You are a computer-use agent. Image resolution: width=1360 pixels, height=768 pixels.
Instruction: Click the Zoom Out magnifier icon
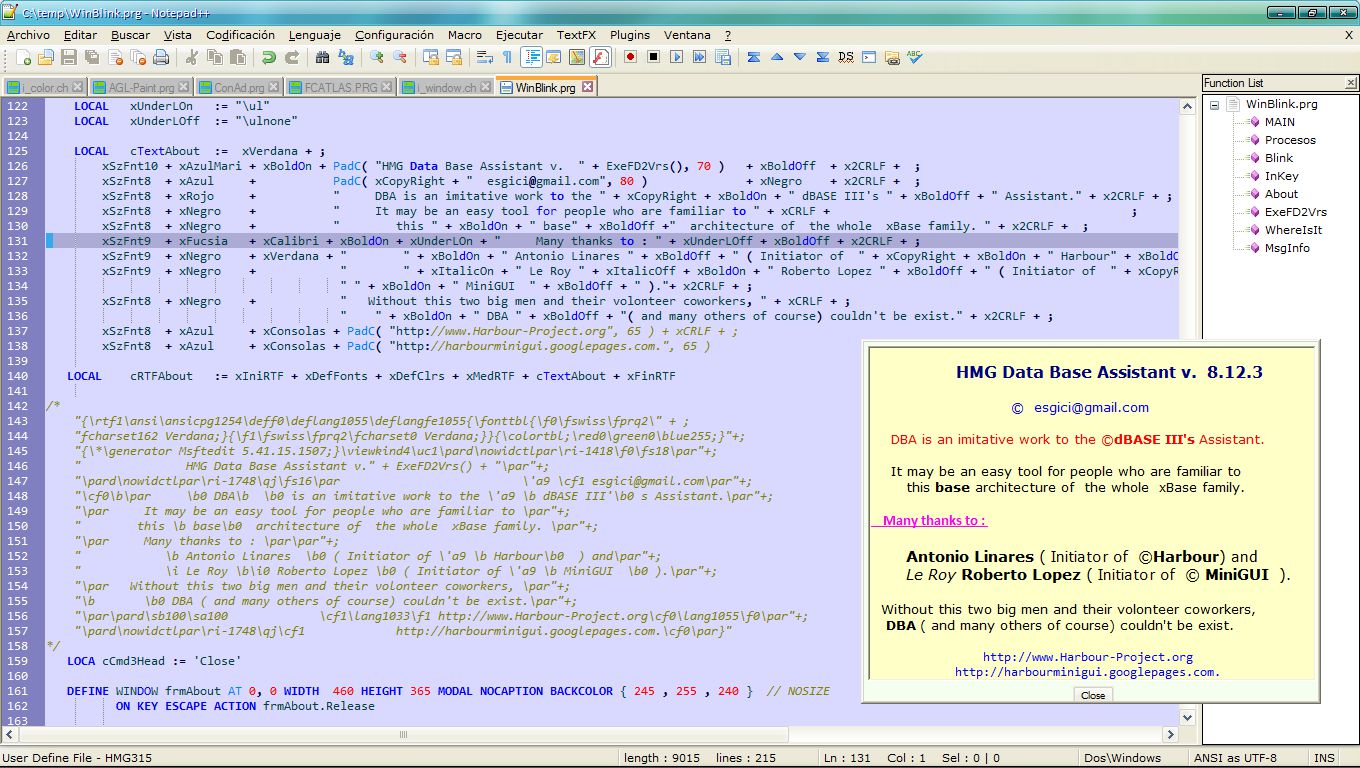[x=399, y=57]
